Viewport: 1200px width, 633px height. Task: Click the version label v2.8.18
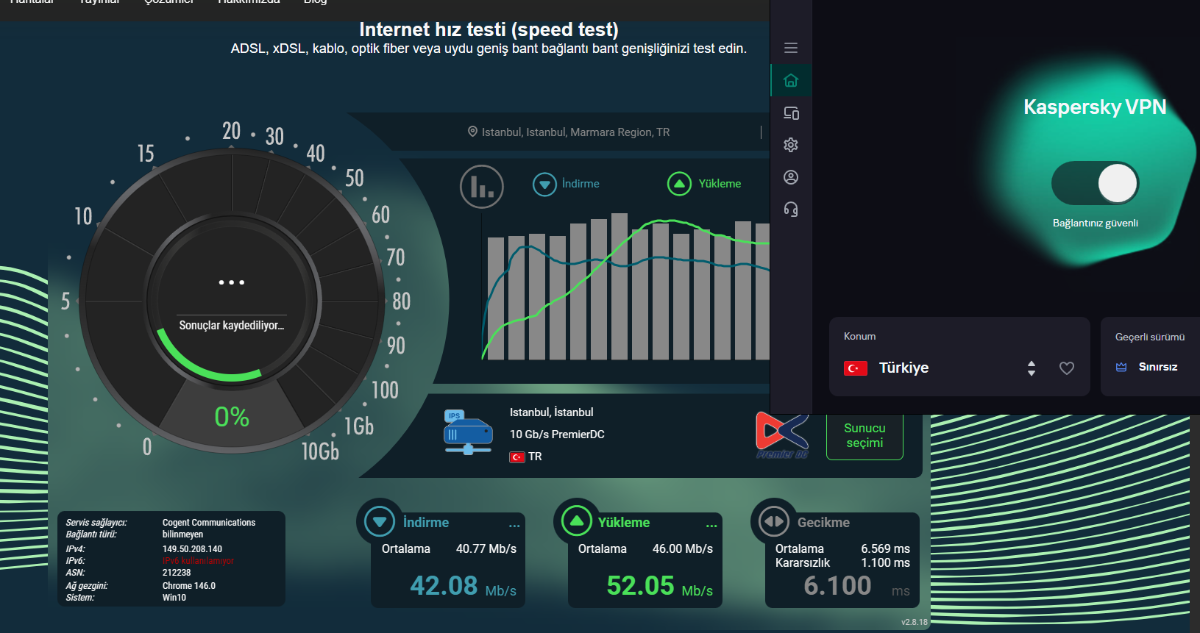tap(915, 622)
